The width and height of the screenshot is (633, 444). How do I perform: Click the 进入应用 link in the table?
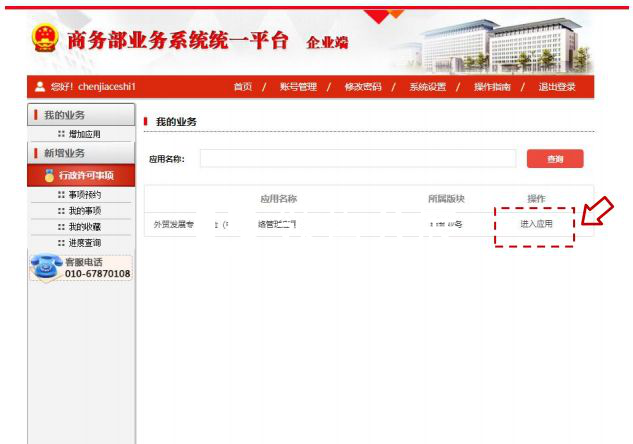tap(535, 224)
